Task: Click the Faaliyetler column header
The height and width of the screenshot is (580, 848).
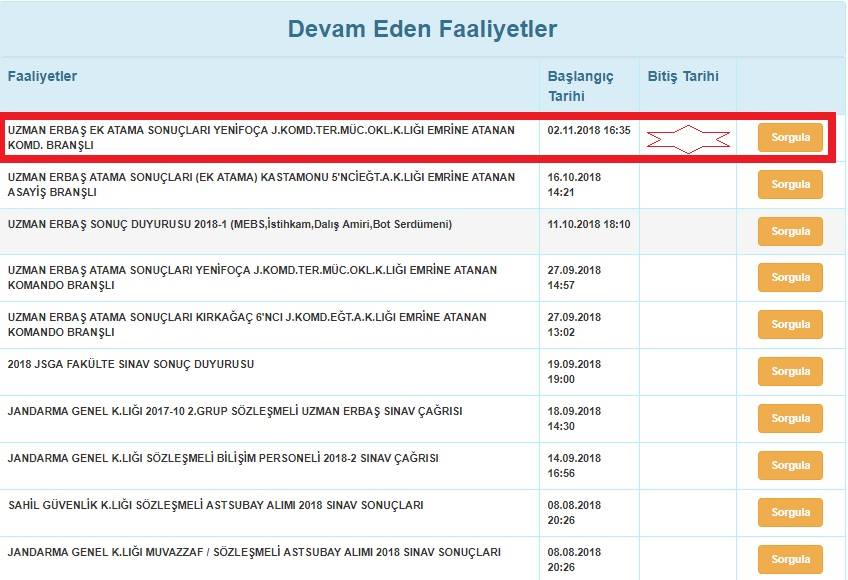Action: click(x=42, y=76)
